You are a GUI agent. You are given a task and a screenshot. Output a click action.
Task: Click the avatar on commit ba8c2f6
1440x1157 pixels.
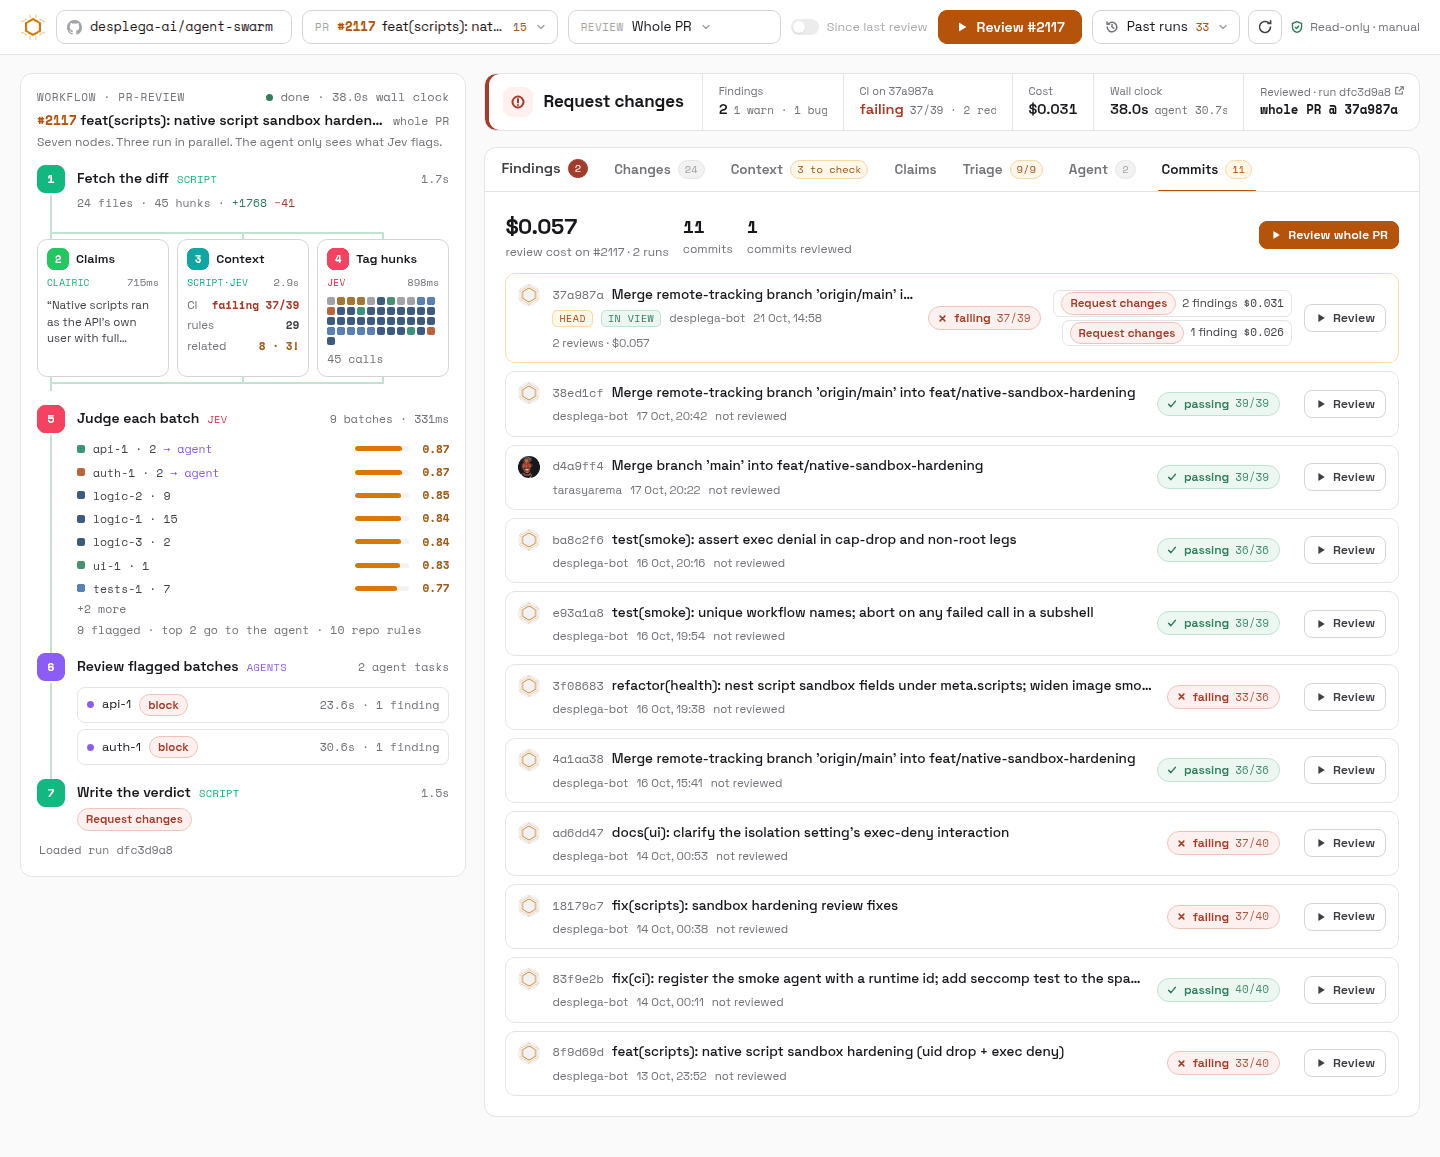coord(529,540)
